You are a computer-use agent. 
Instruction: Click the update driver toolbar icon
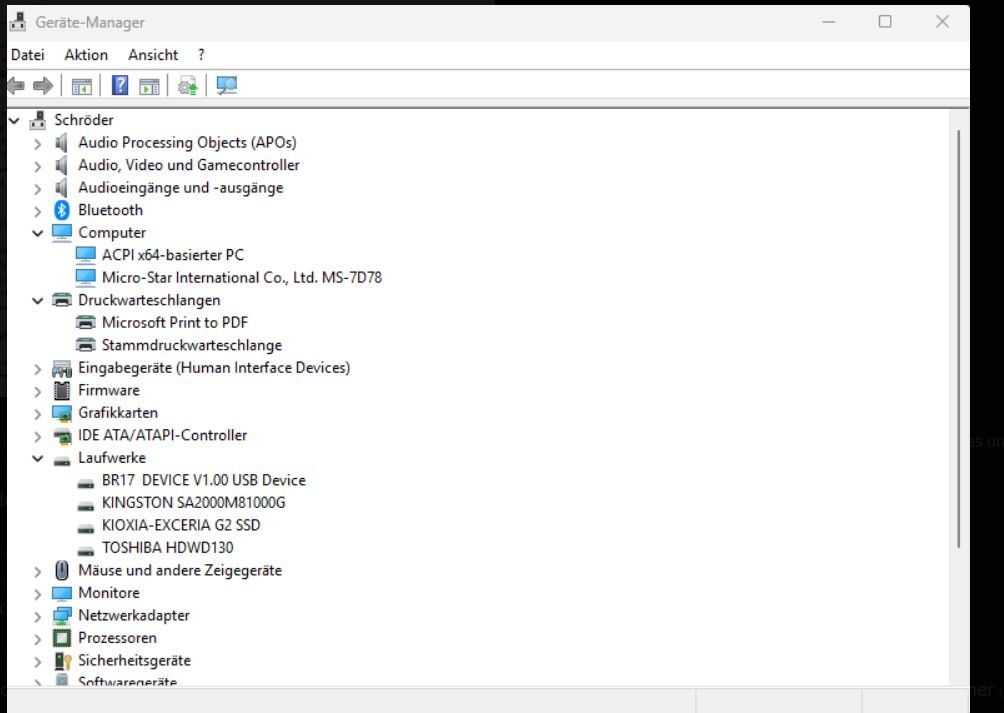click(188, 85)
